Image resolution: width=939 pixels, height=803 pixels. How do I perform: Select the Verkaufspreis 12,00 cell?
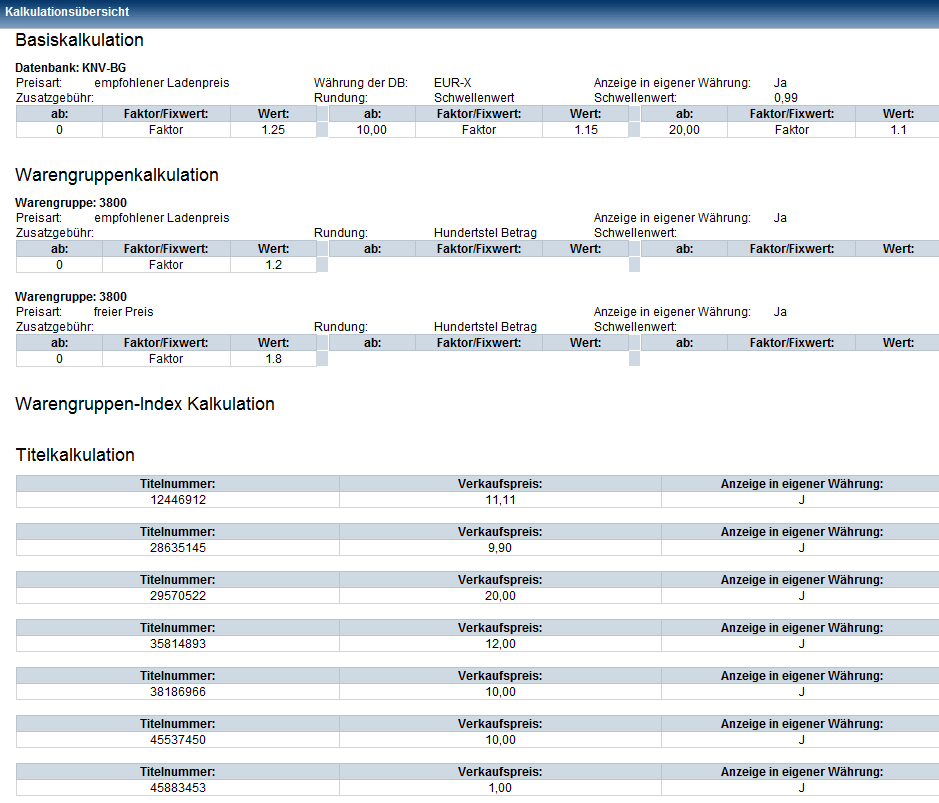tap(500, 644)
